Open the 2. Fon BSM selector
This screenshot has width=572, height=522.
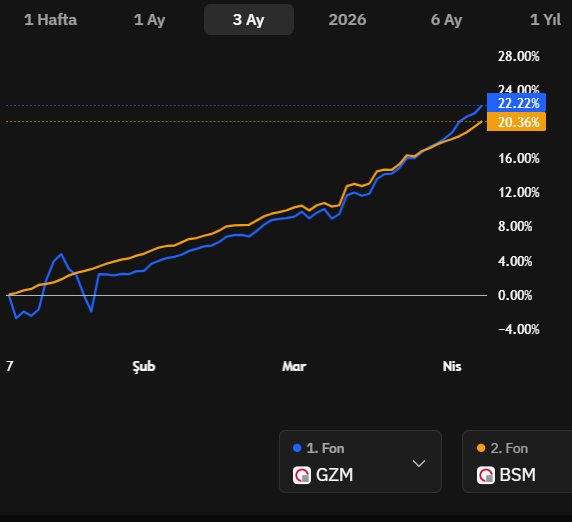tap(517, 461)
